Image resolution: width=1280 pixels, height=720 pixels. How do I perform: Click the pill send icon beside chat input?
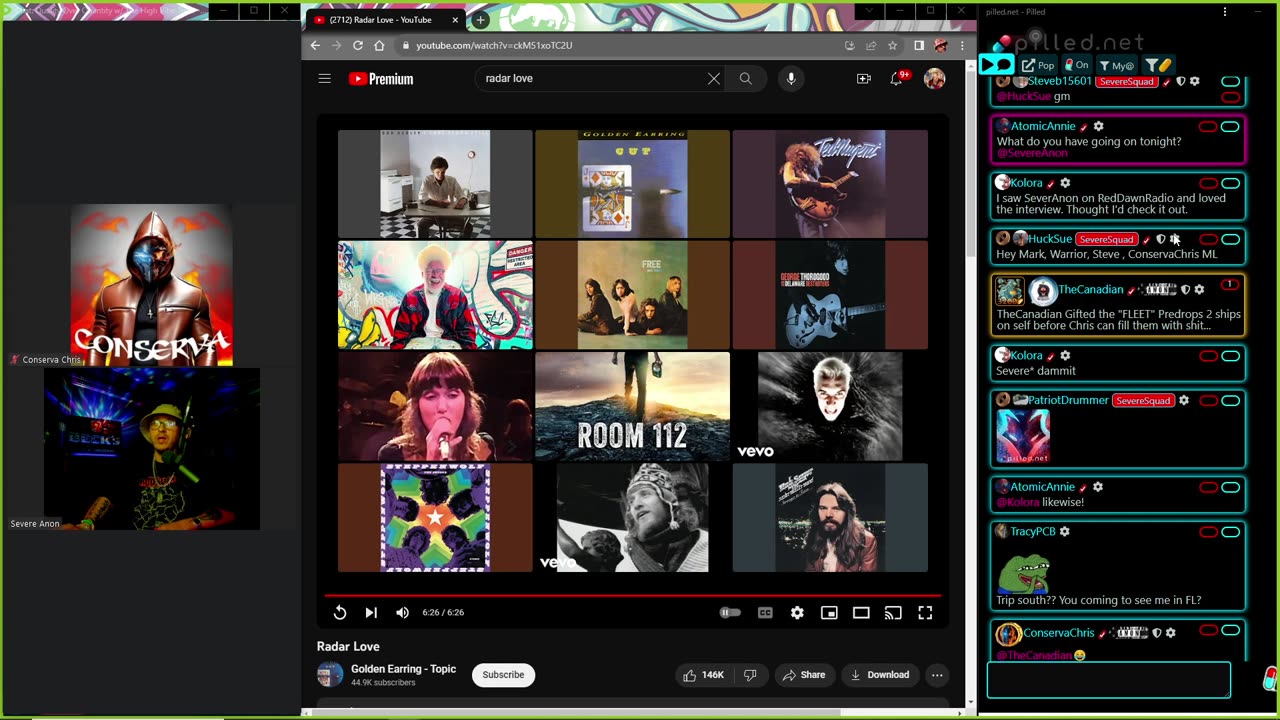point(1270,680)
